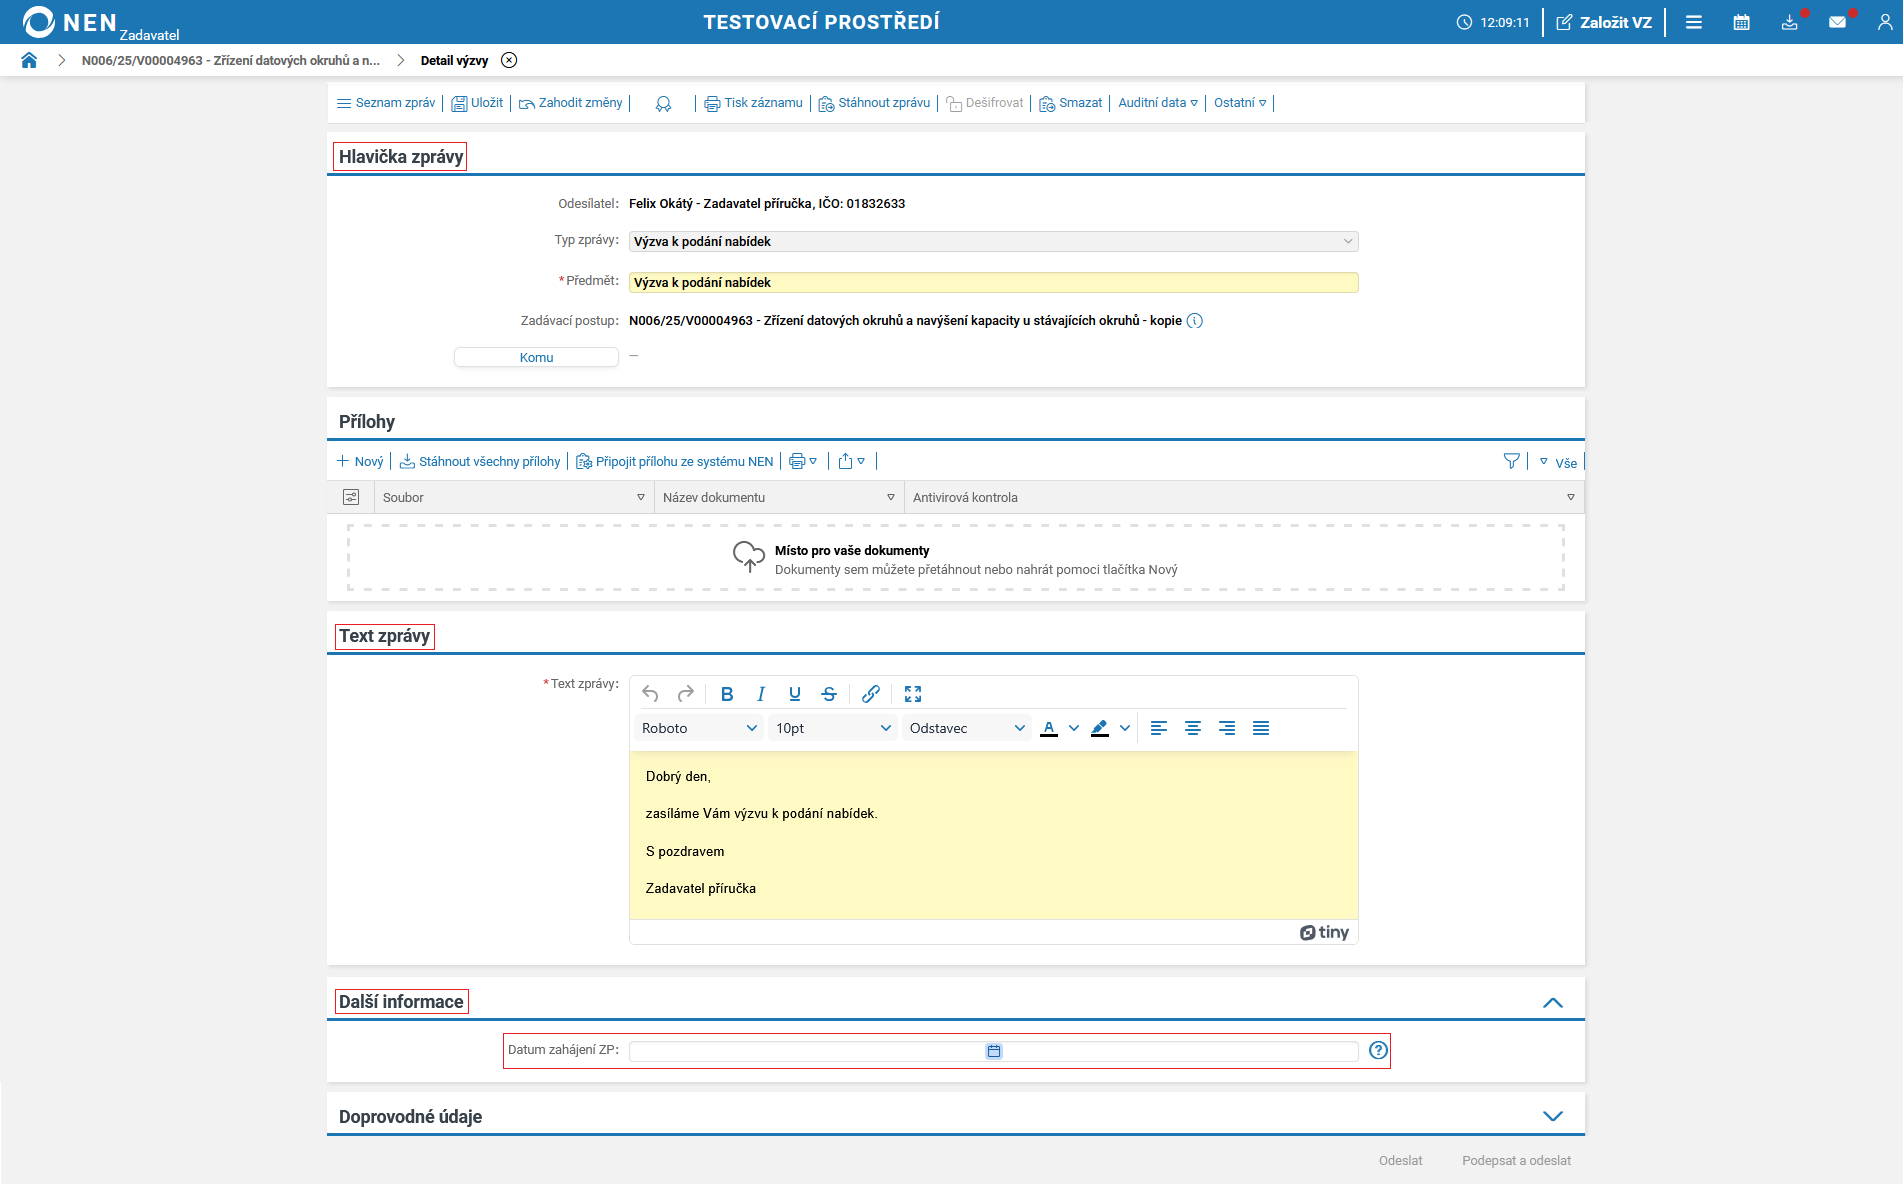Image resolution: width=1903 pixels, height=1184 pixels.
Task: Click the Předmět input field
Action: [993, 283]
